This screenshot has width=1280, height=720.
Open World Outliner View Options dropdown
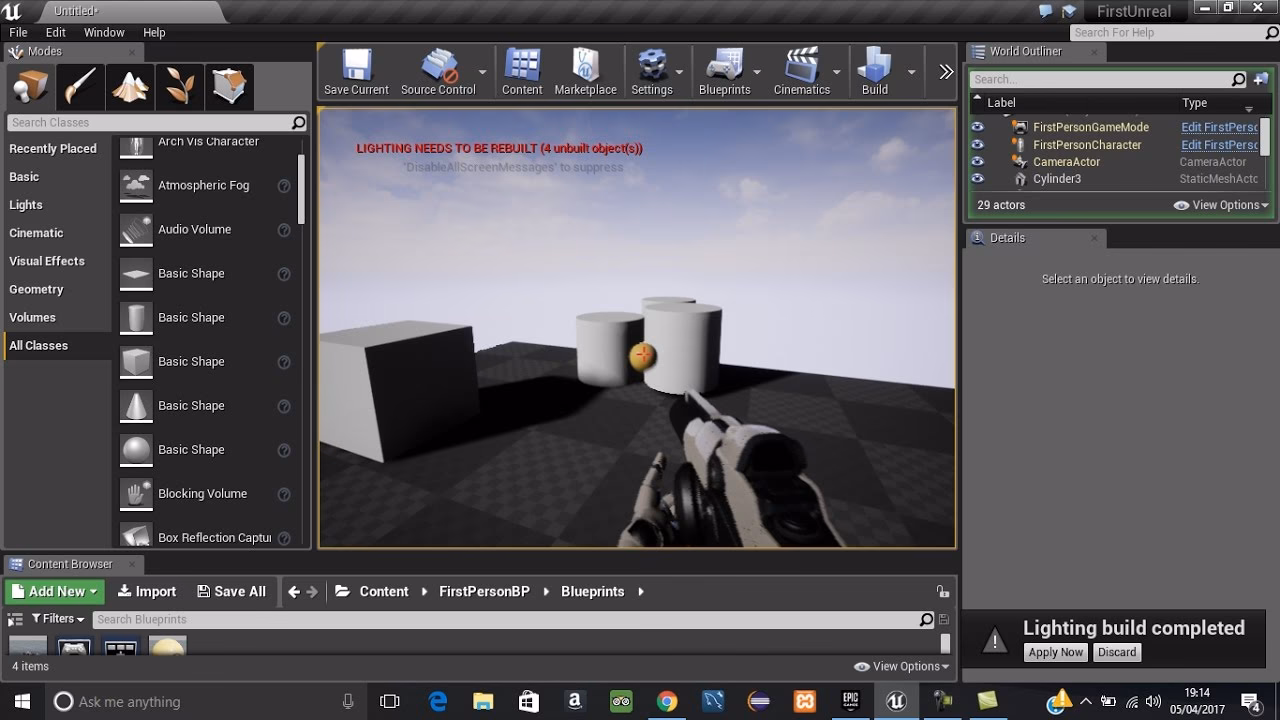(1220, 205)
